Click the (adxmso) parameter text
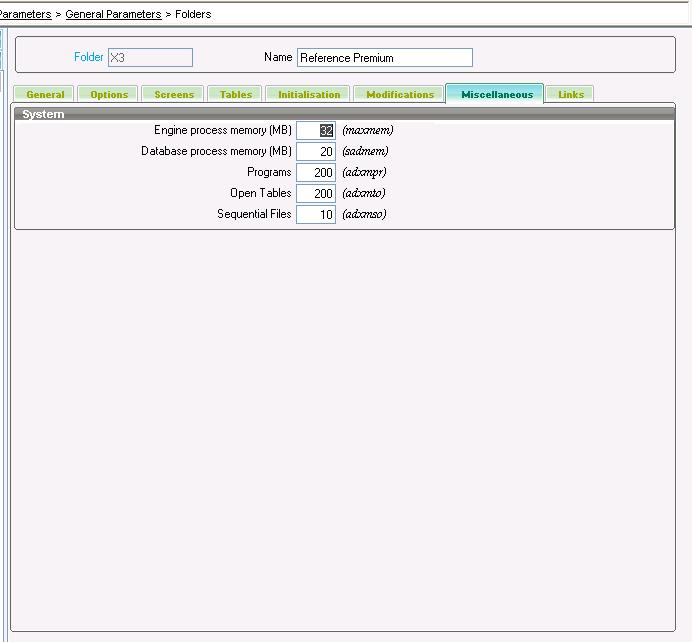692x642 pixels. [x=364, y=214]
